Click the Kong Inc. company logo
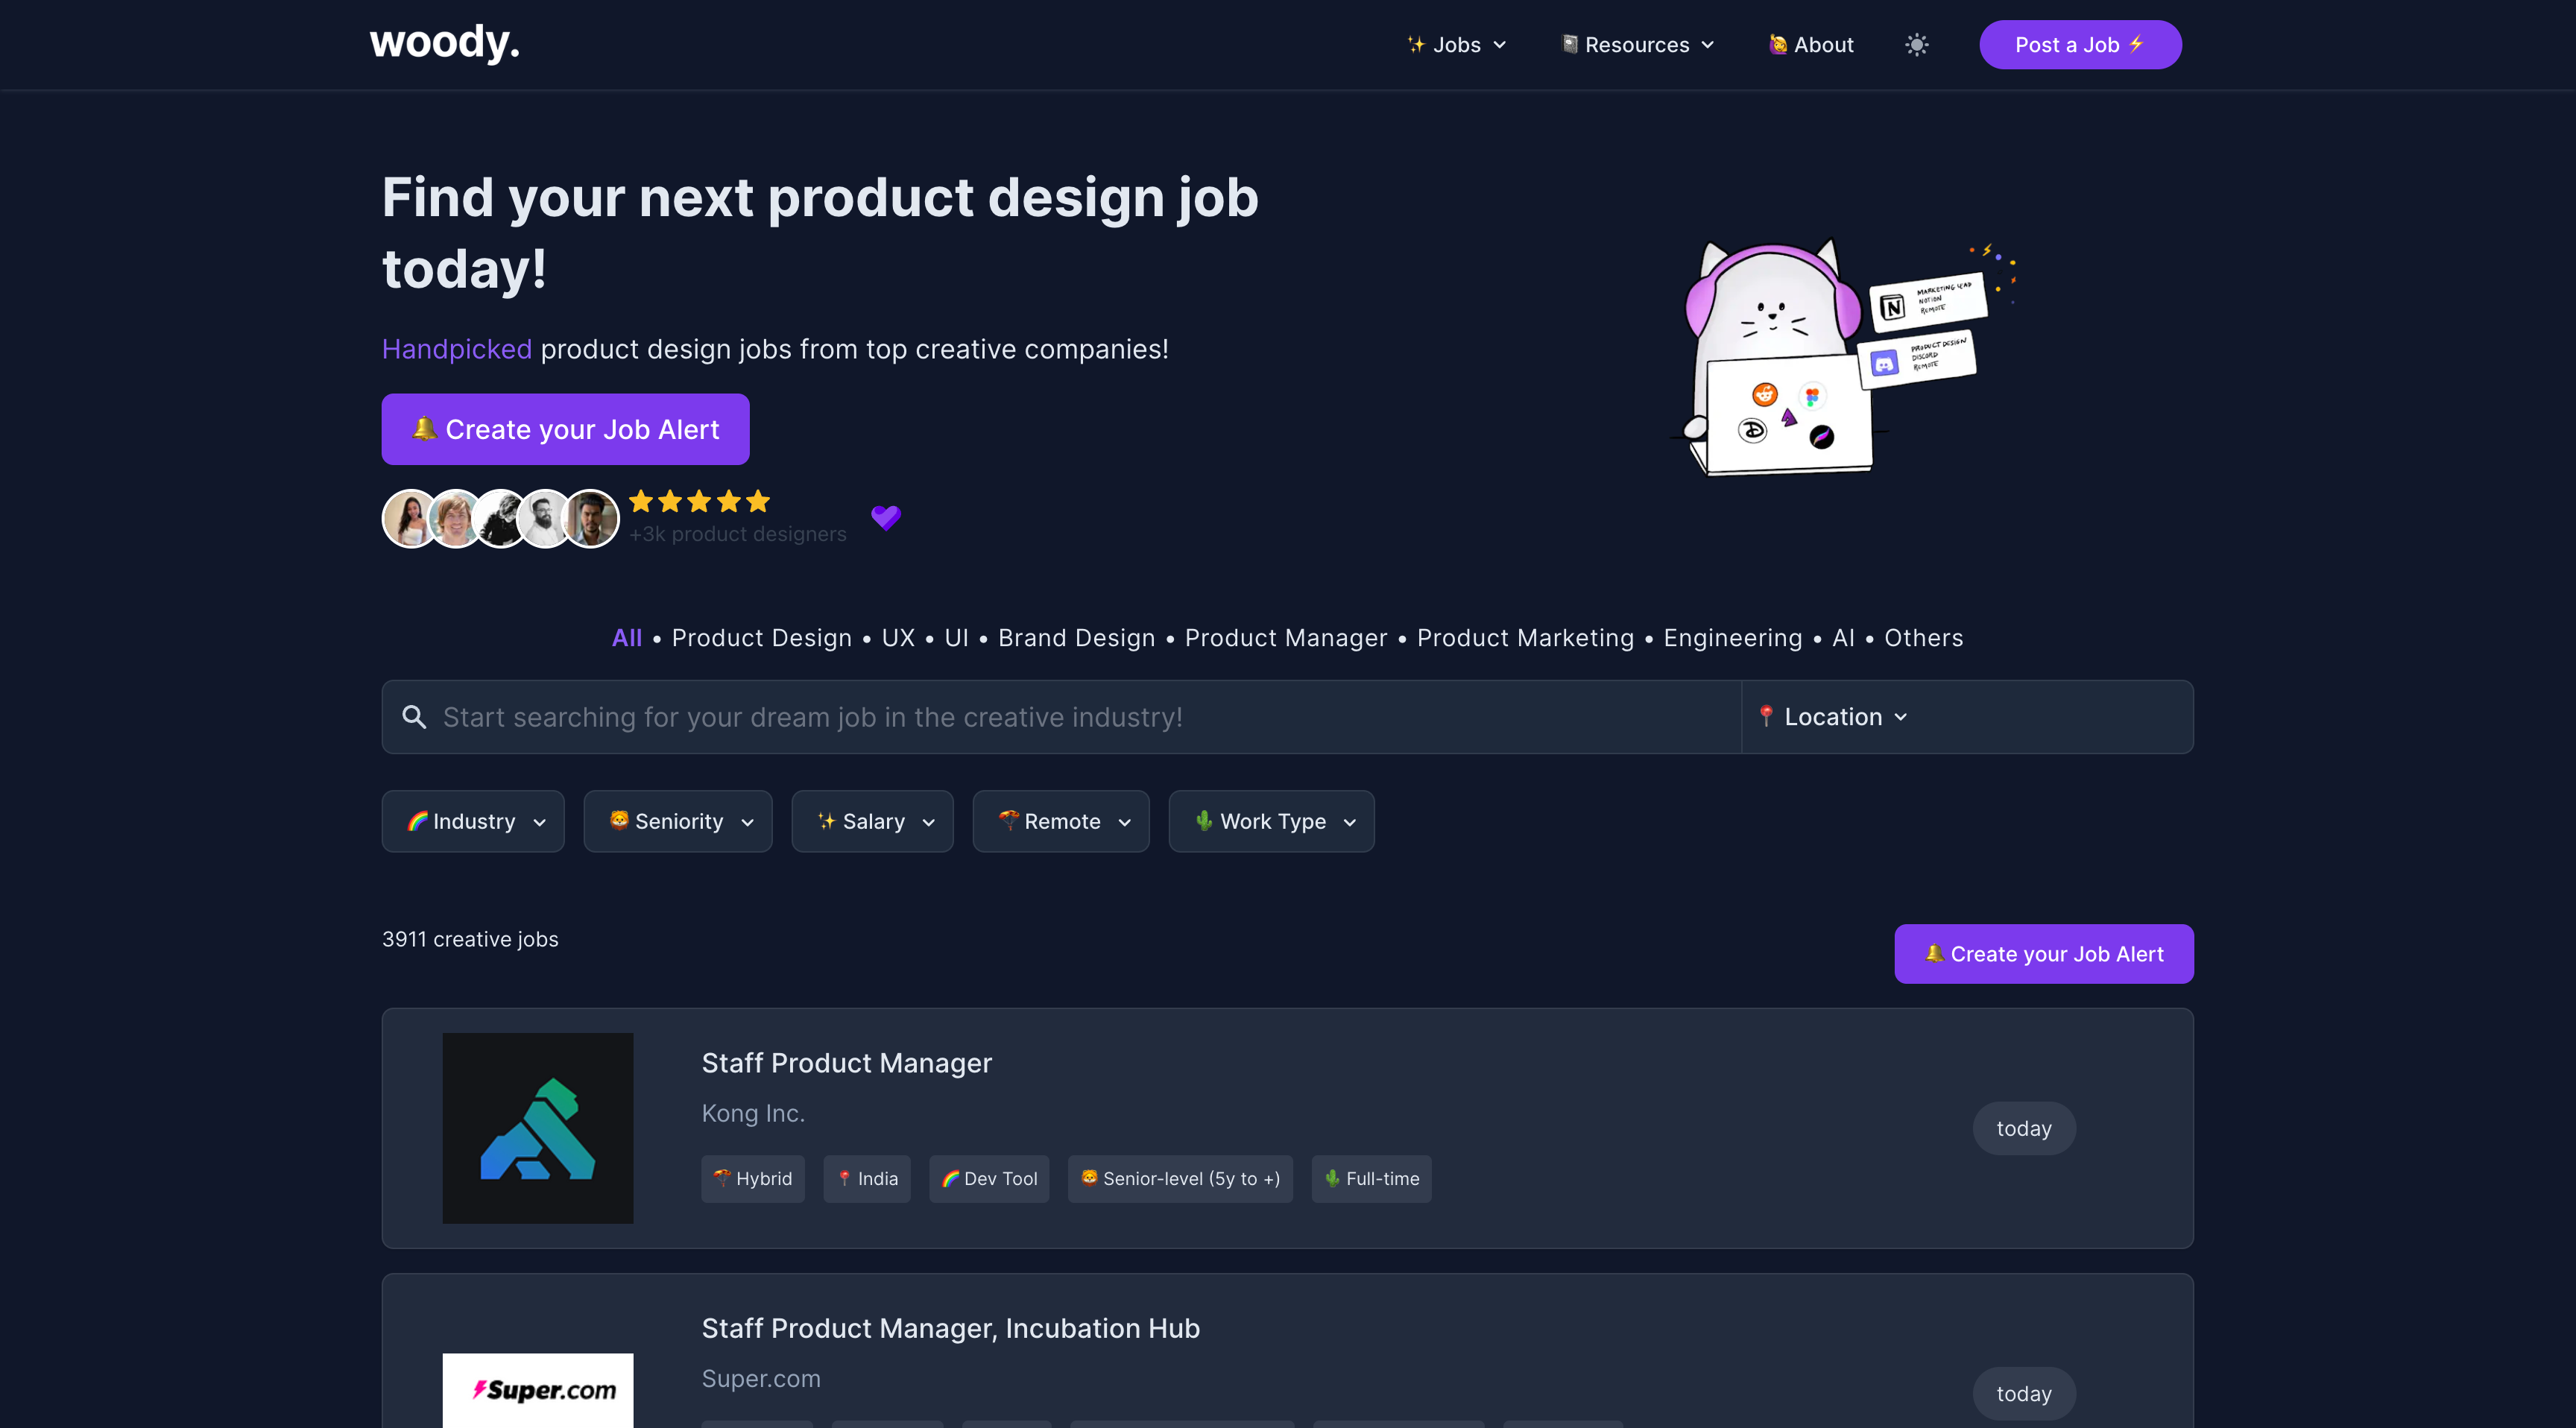The image size is (2576, 1428). (x=538, y=1128)
